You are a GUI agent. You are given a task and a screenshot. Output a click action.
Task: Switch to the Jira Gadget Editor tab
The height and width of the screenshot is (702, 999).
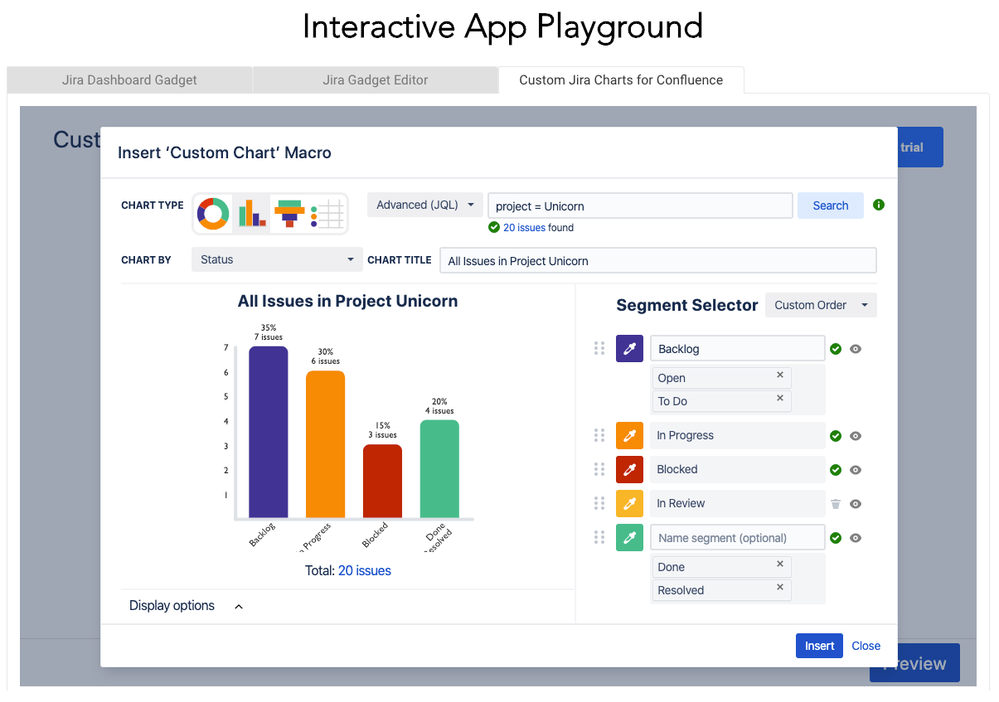coord(375,80)
